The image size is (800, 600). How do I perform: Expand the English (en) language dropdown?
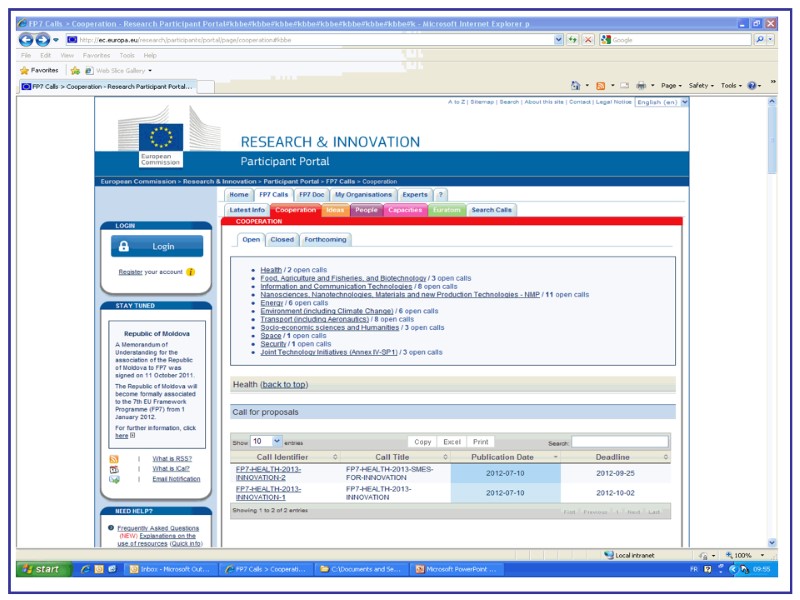[x=684, y=102]
